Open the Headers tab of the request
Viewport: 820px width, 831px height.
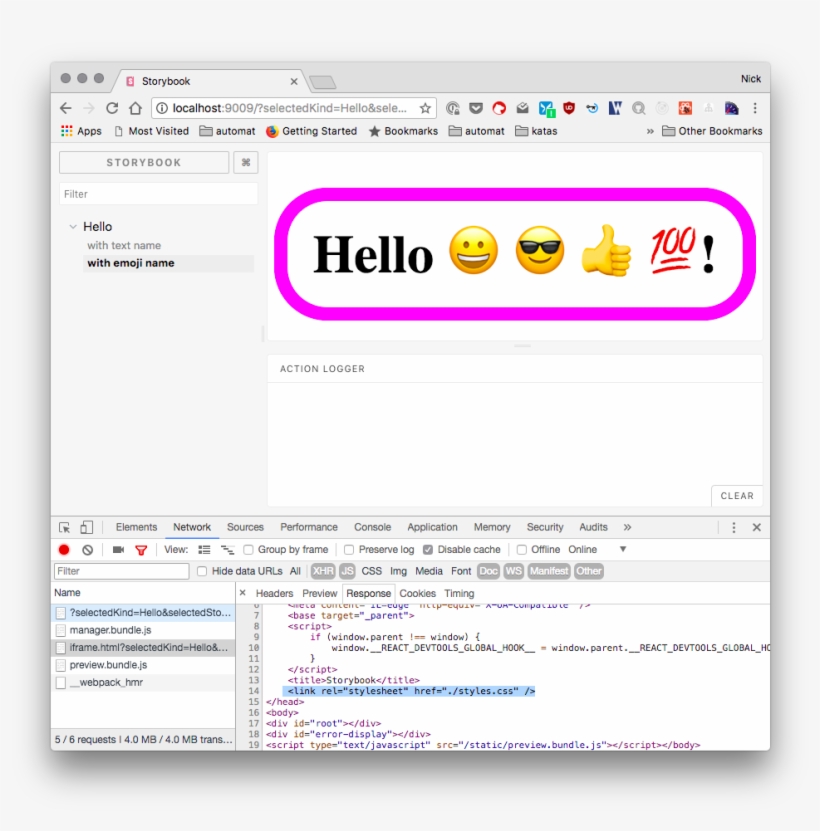[274, 593]
